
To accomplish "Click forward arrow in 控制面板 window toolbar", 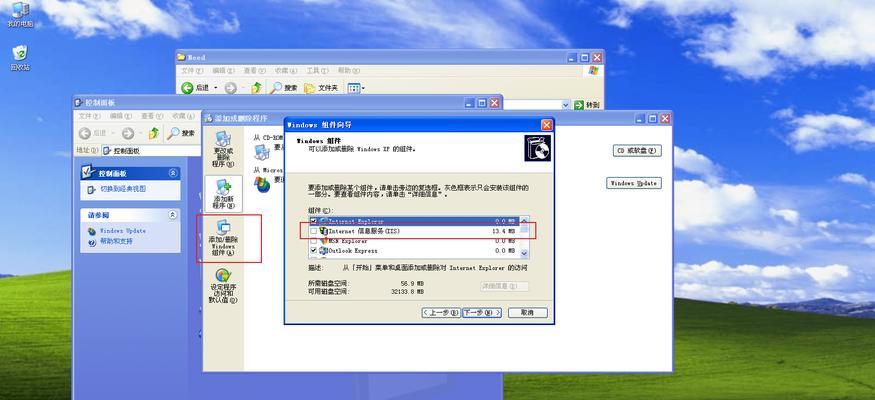I will tap(128, 133).
